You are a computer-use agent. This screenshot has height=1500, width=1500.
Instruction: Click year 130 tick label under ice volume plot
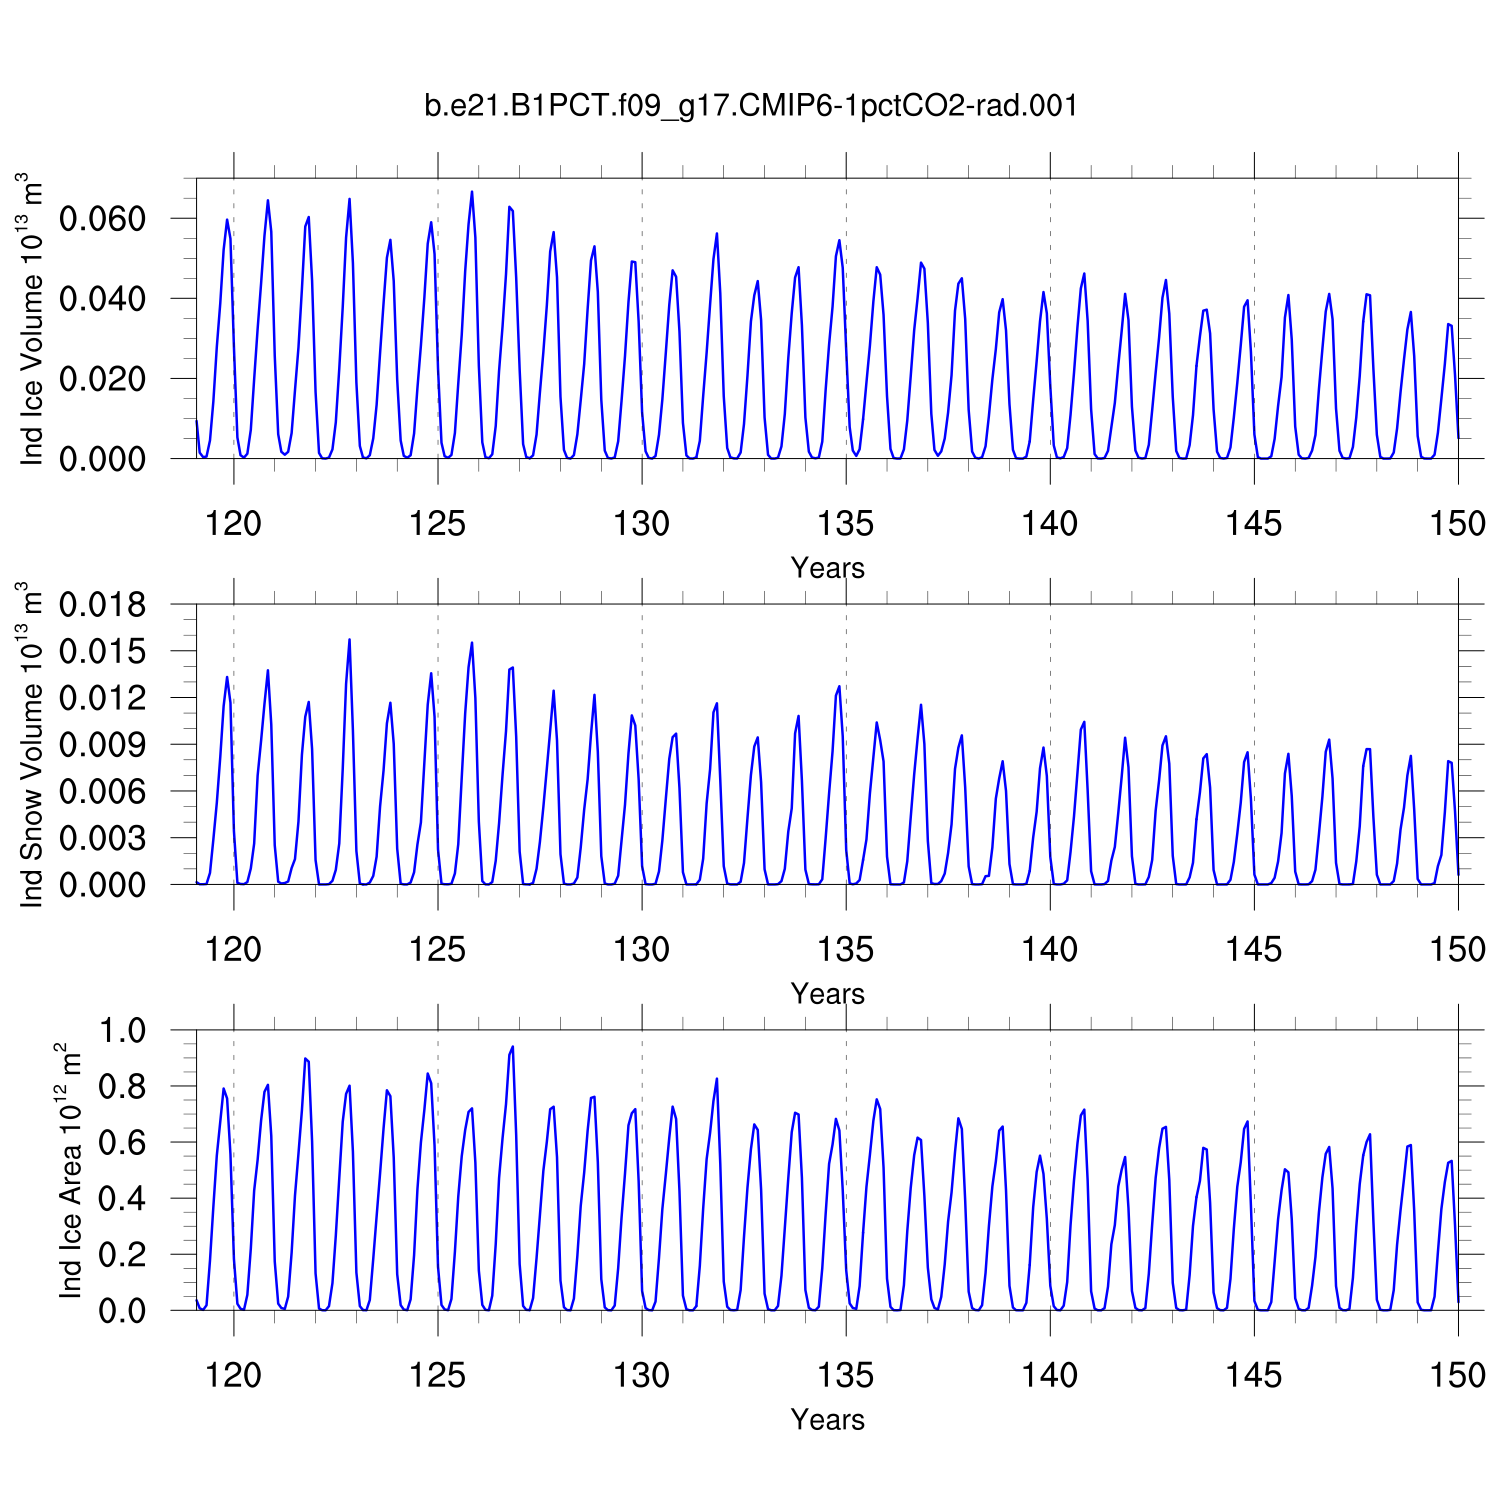pos(641,523)
